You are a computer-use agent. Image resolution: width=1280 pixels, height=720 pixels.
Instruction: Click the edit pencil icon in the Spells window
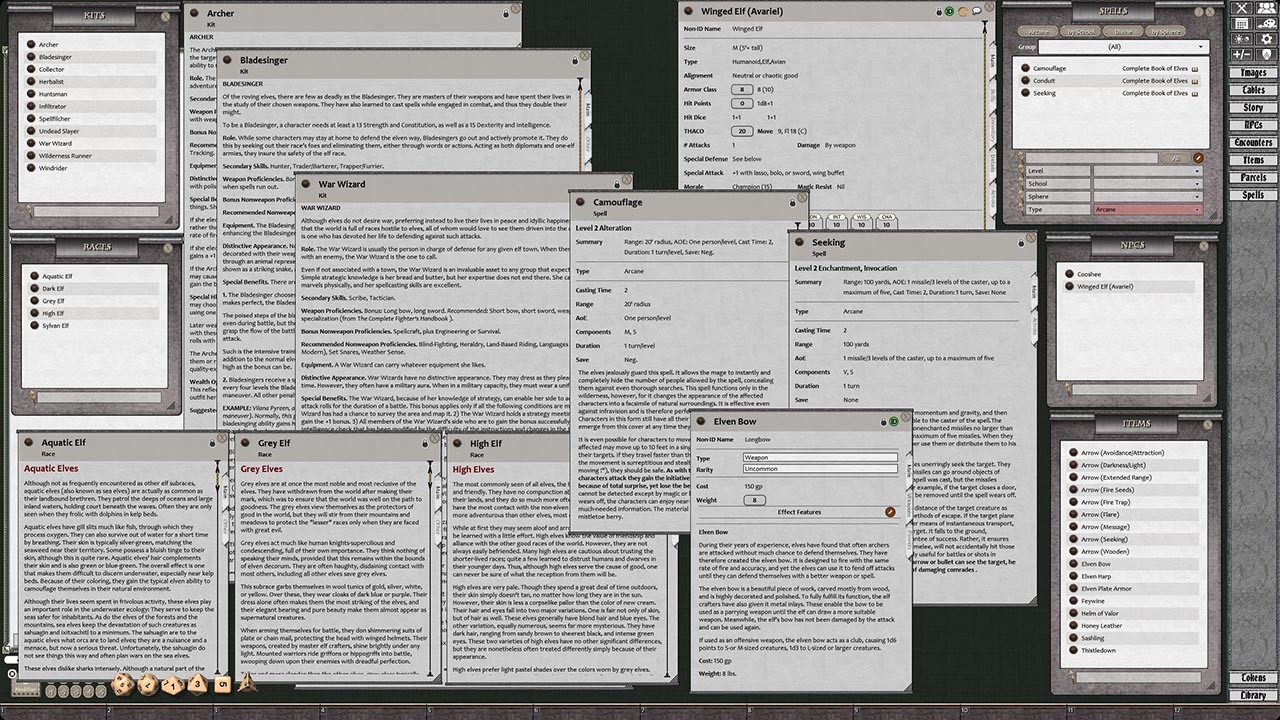point(1197,157)
